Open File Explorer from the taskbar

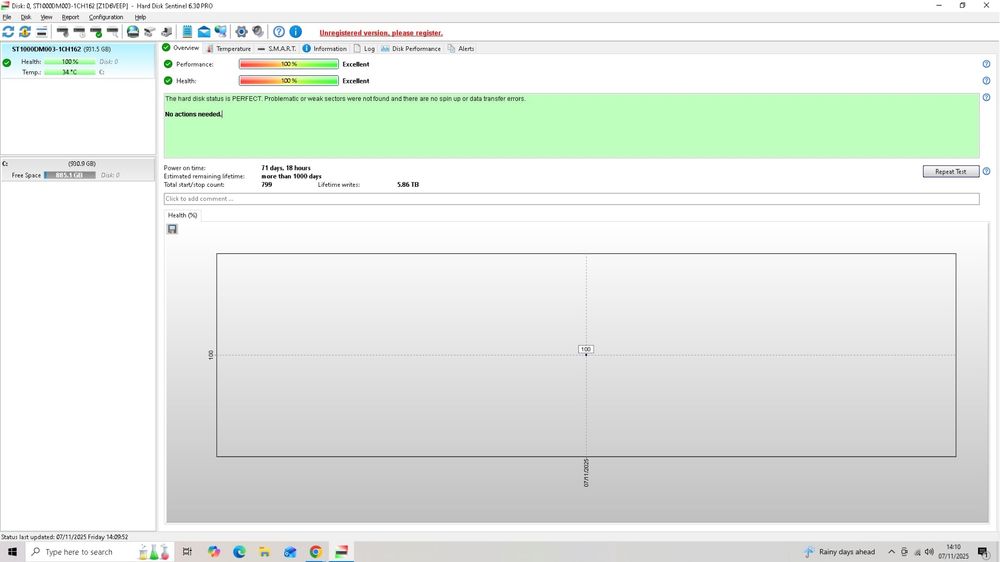265,552
